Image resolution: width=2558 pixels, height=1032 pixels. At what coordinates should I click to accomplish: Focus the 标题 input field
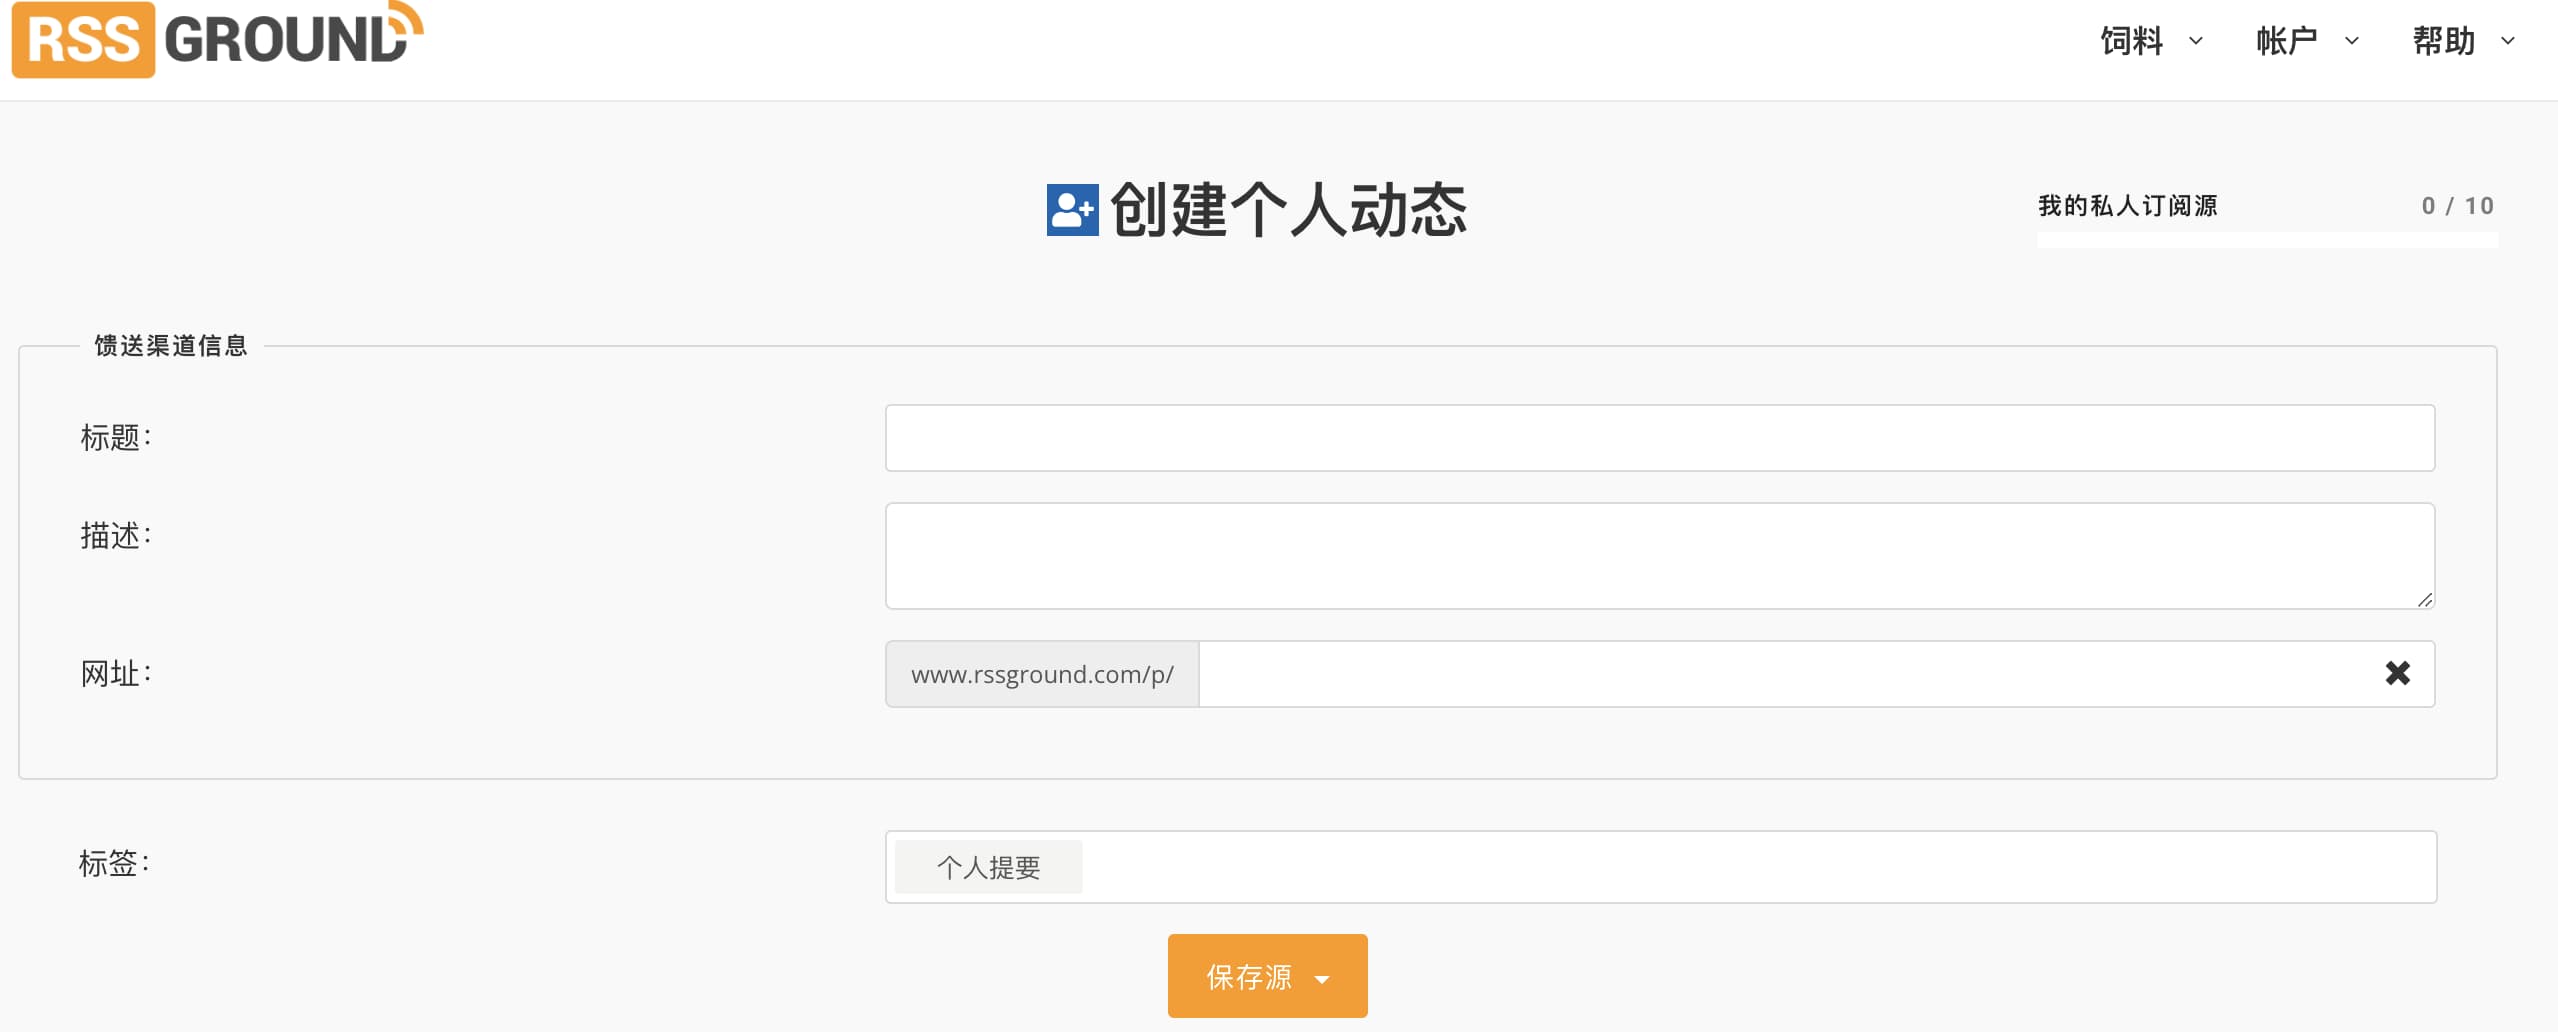point(1659,438)
